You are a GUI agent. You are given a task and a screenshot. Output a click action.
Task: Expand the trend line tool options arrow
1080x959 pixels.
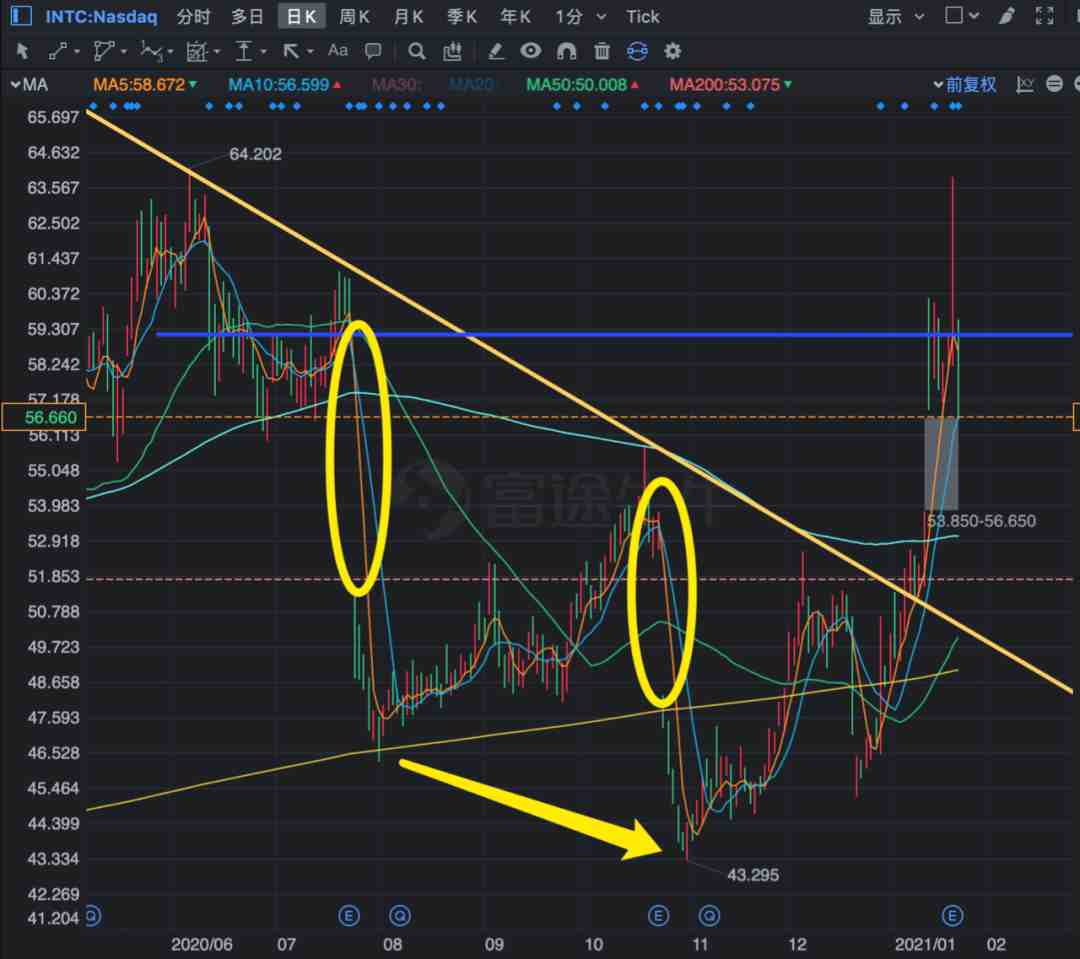tap(76, 52)
